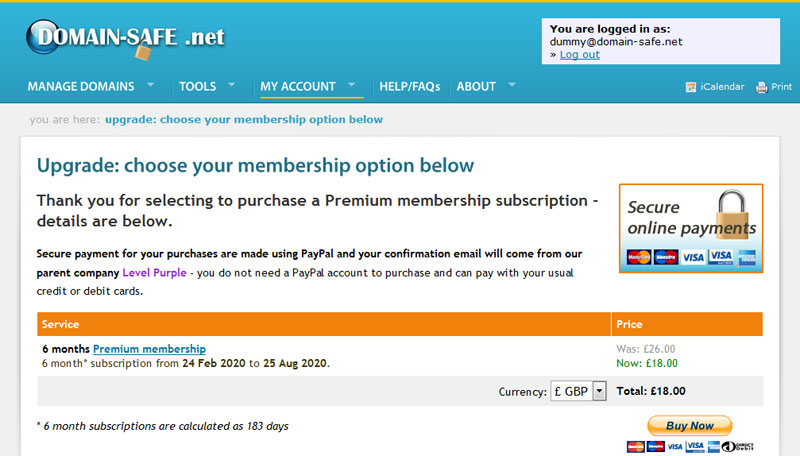Image resolution: width=800 pixels, height=456 pixels.
Task: Click the Log out link
Action: coord(579,55)
